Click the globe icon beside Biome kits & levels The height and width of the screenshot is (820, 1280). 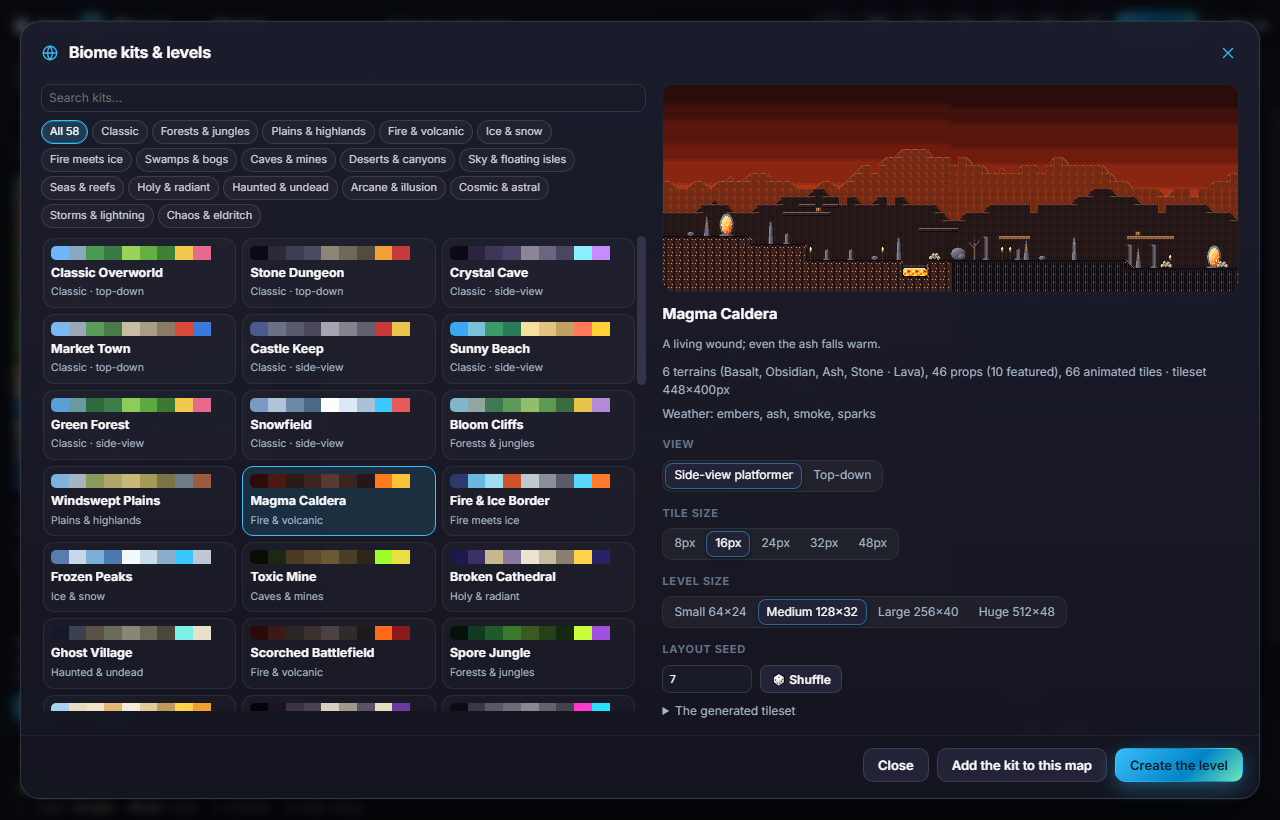point(50,53)
